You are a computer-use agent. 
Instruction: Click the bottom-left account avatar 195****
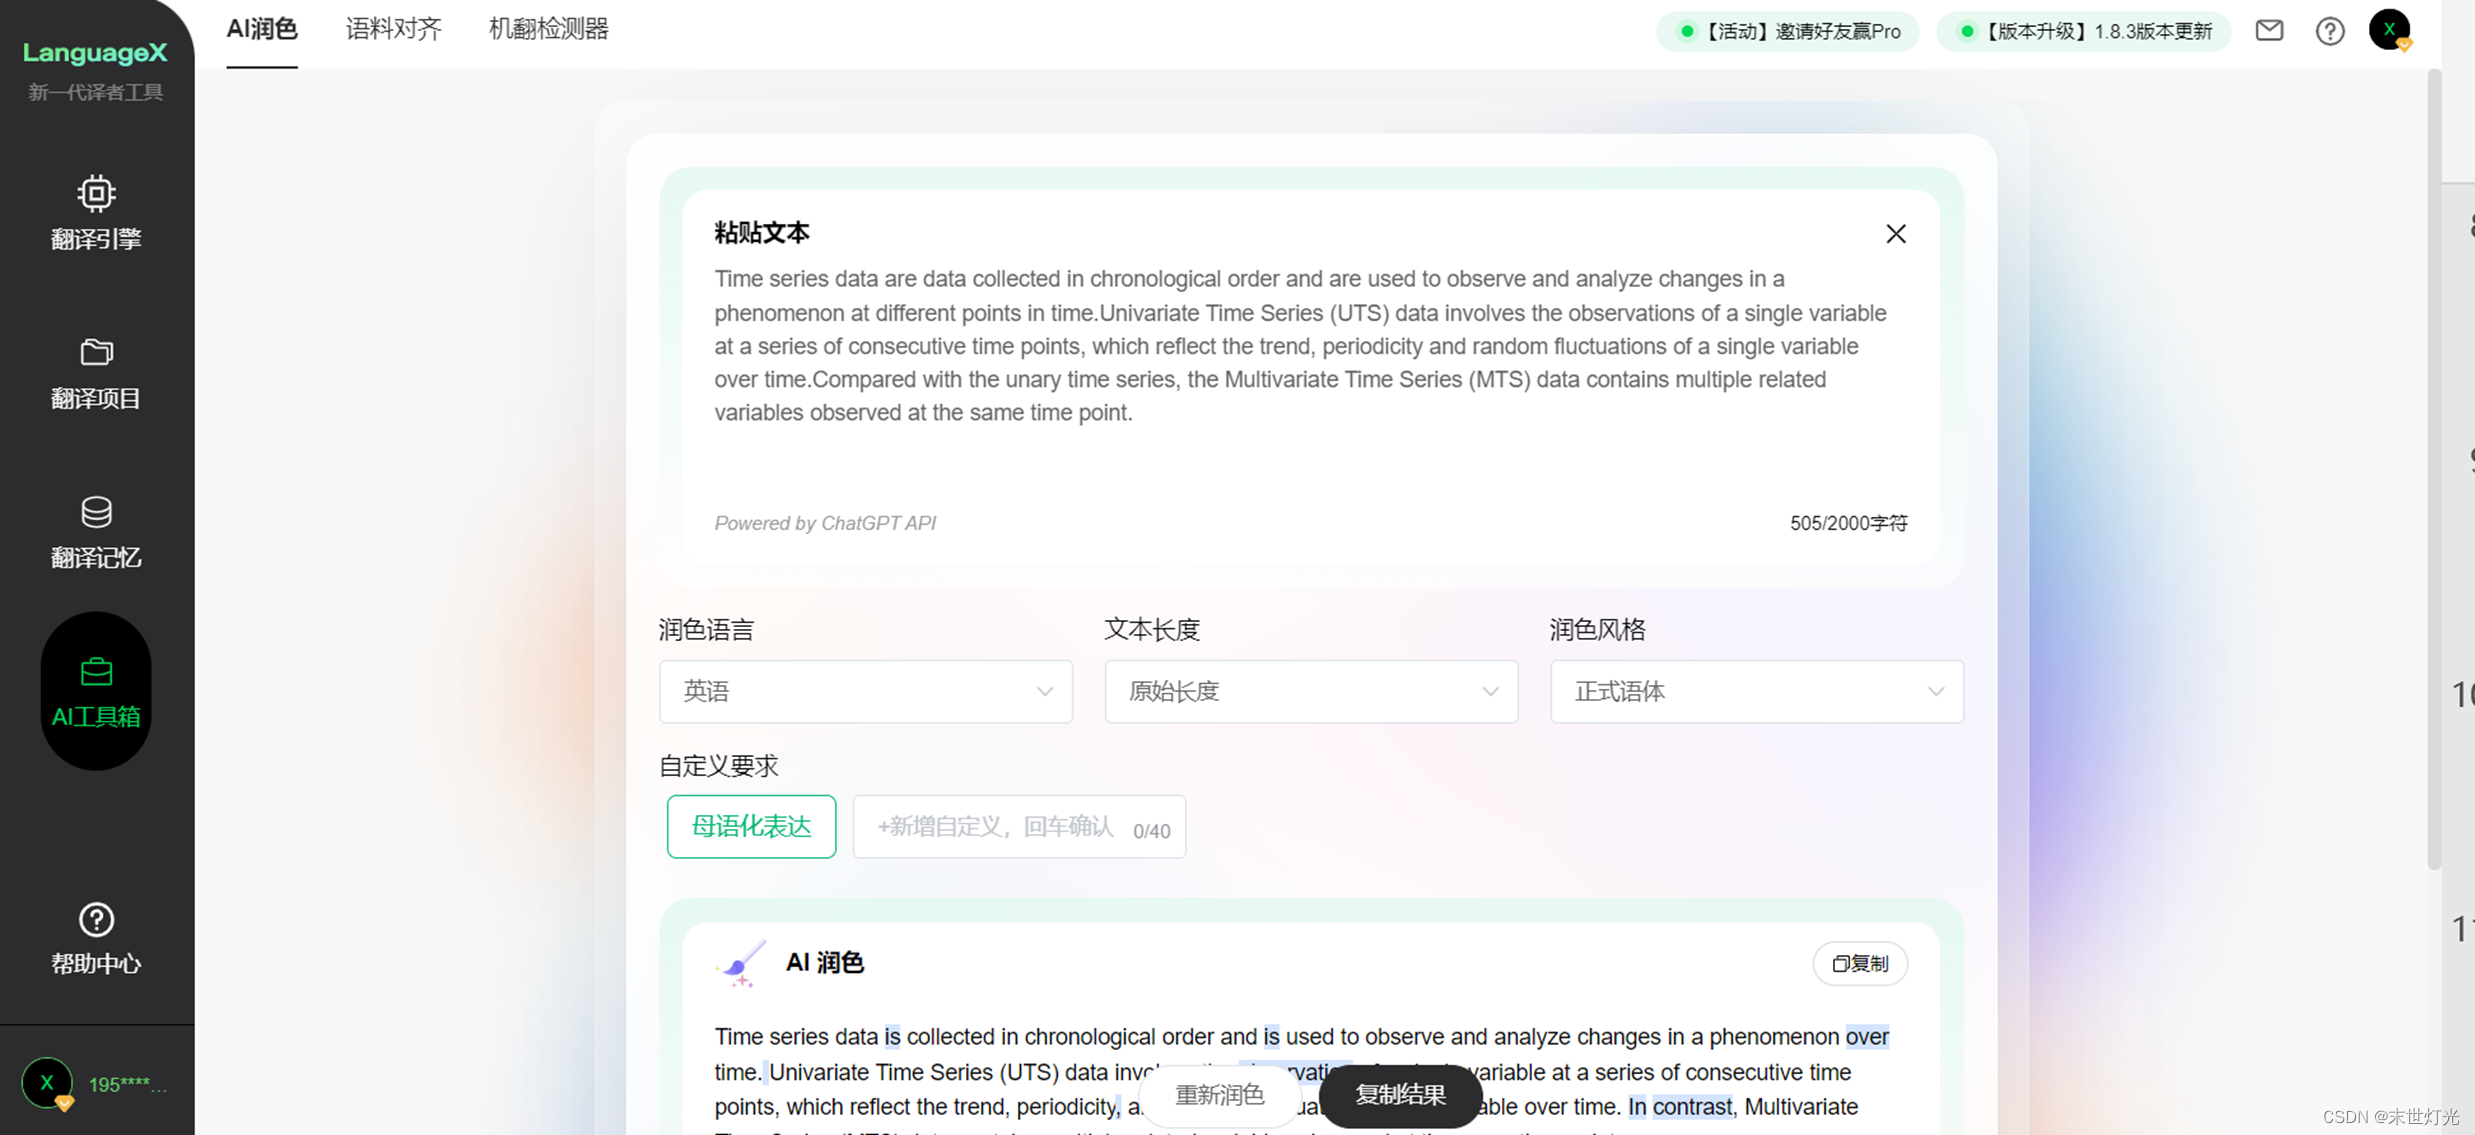47,1083
